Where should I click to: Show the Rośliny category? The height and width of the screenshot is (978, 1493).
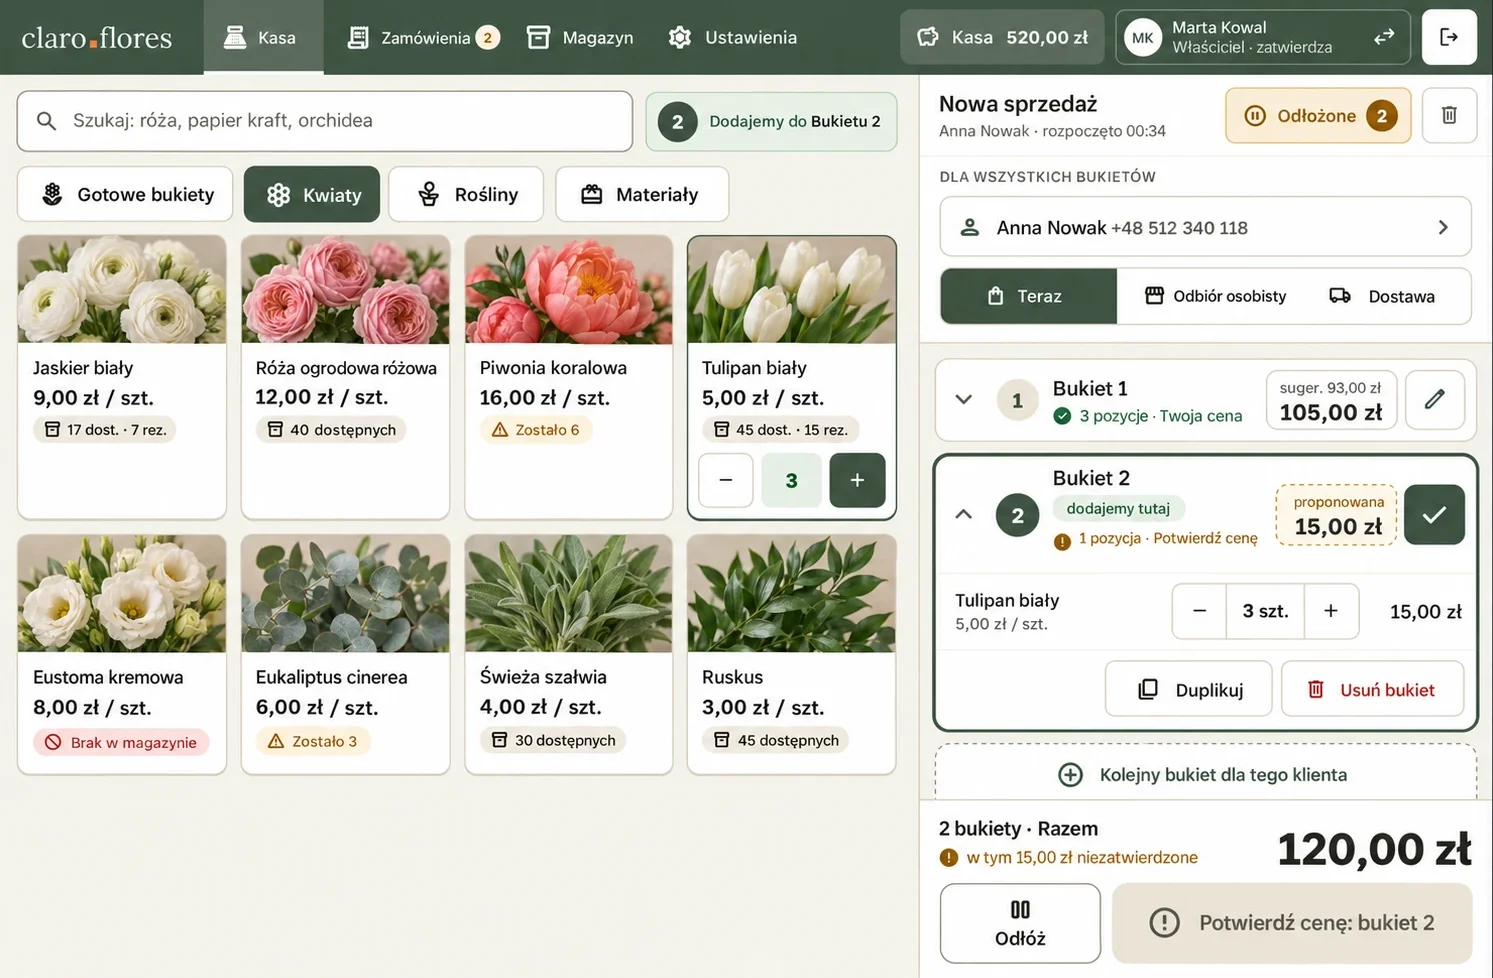click(x=466, y=194)
